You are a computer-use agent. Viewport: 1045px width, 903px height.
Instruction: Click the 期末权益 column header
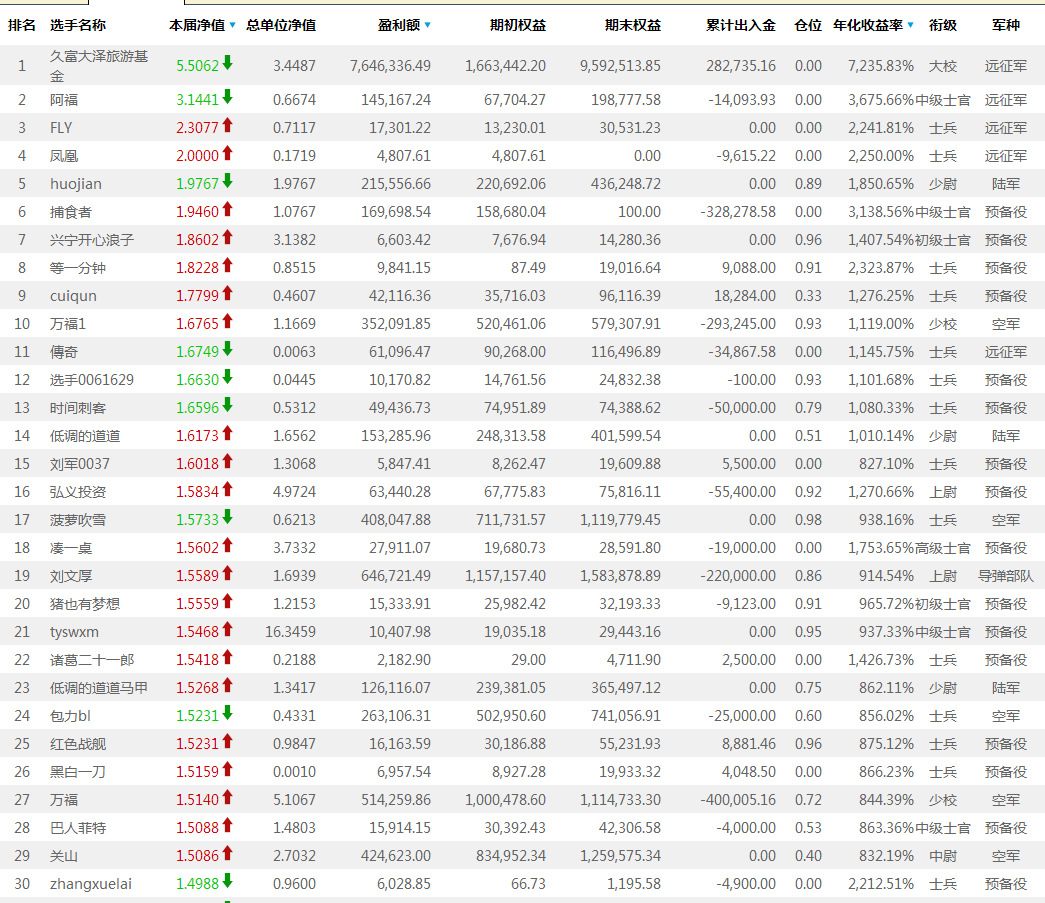click(632, 25)
